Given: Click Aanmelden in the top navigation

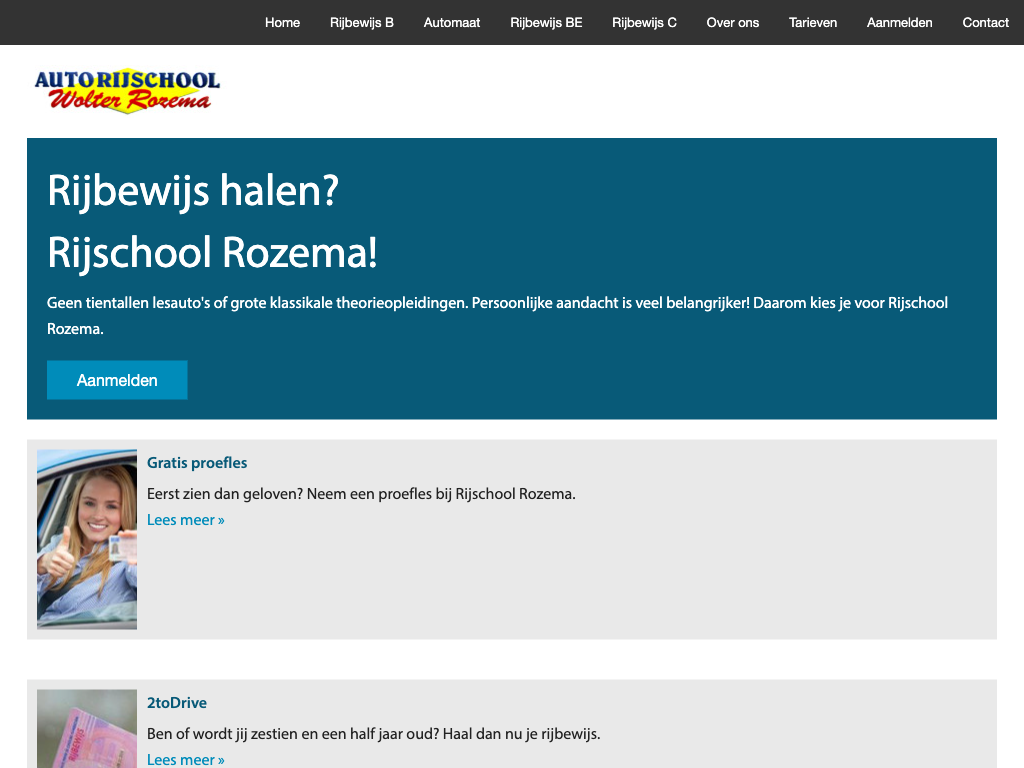Looking at the screenshot, I should (900, 22).
